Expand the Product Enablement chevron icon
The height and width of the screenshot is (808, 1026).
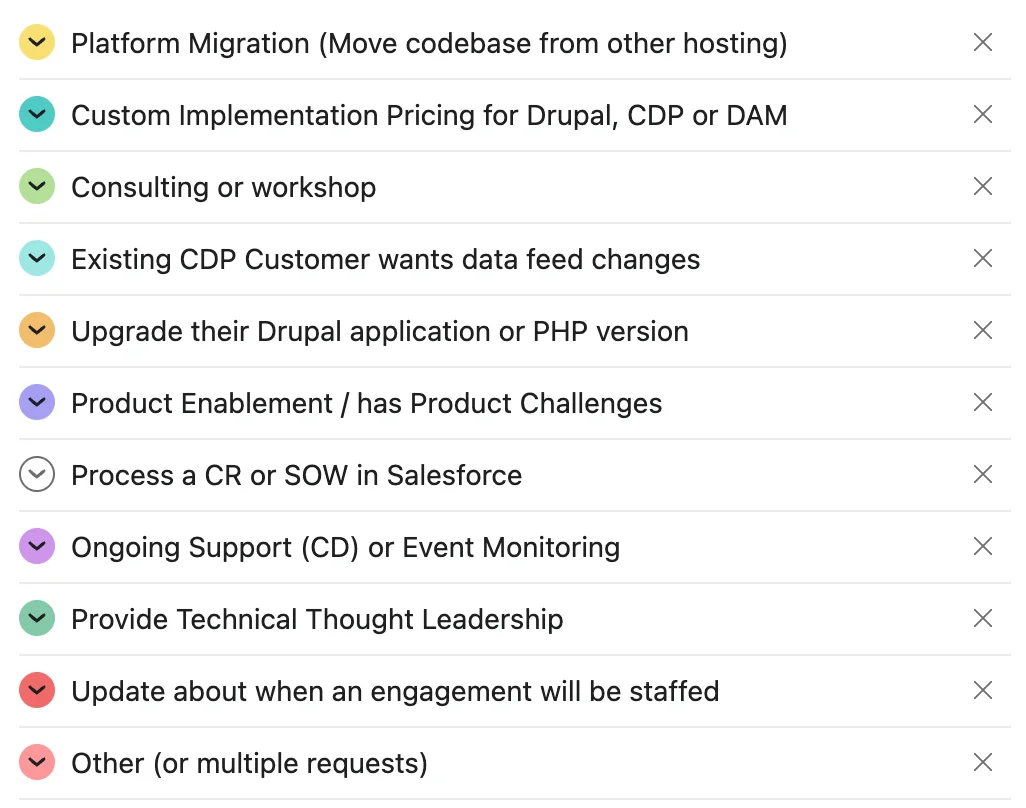[x=36, y=402]
